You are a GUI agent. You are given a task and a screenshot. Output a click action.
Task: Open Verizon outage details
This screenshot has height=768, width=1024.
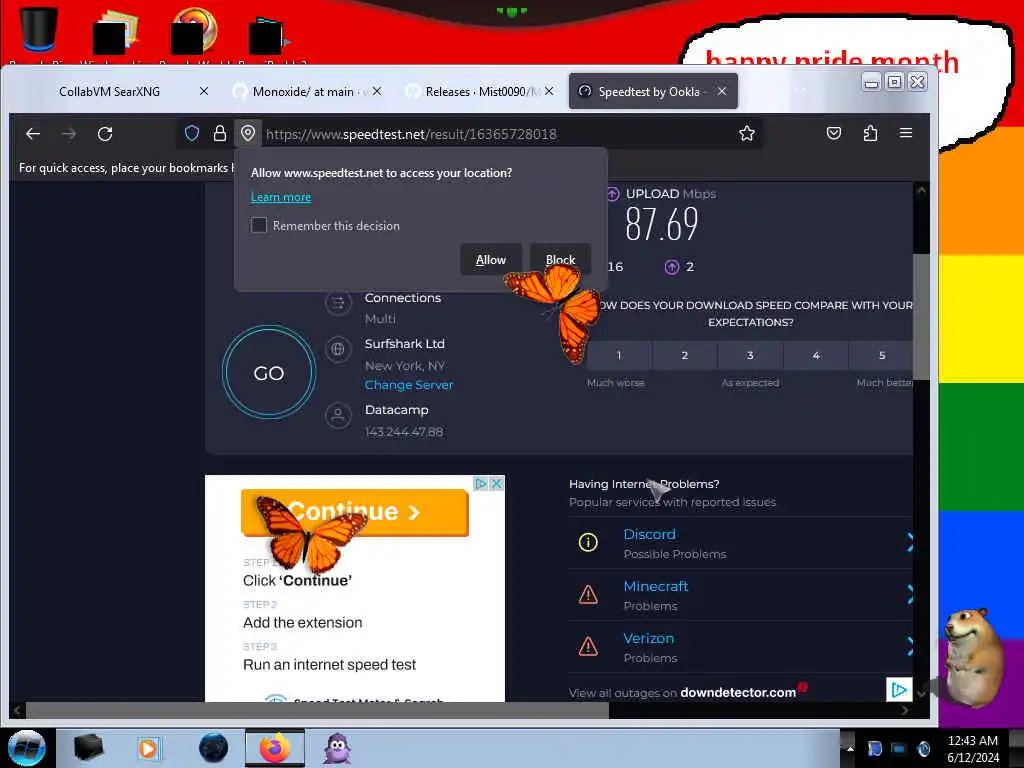[x=648, y=639]
